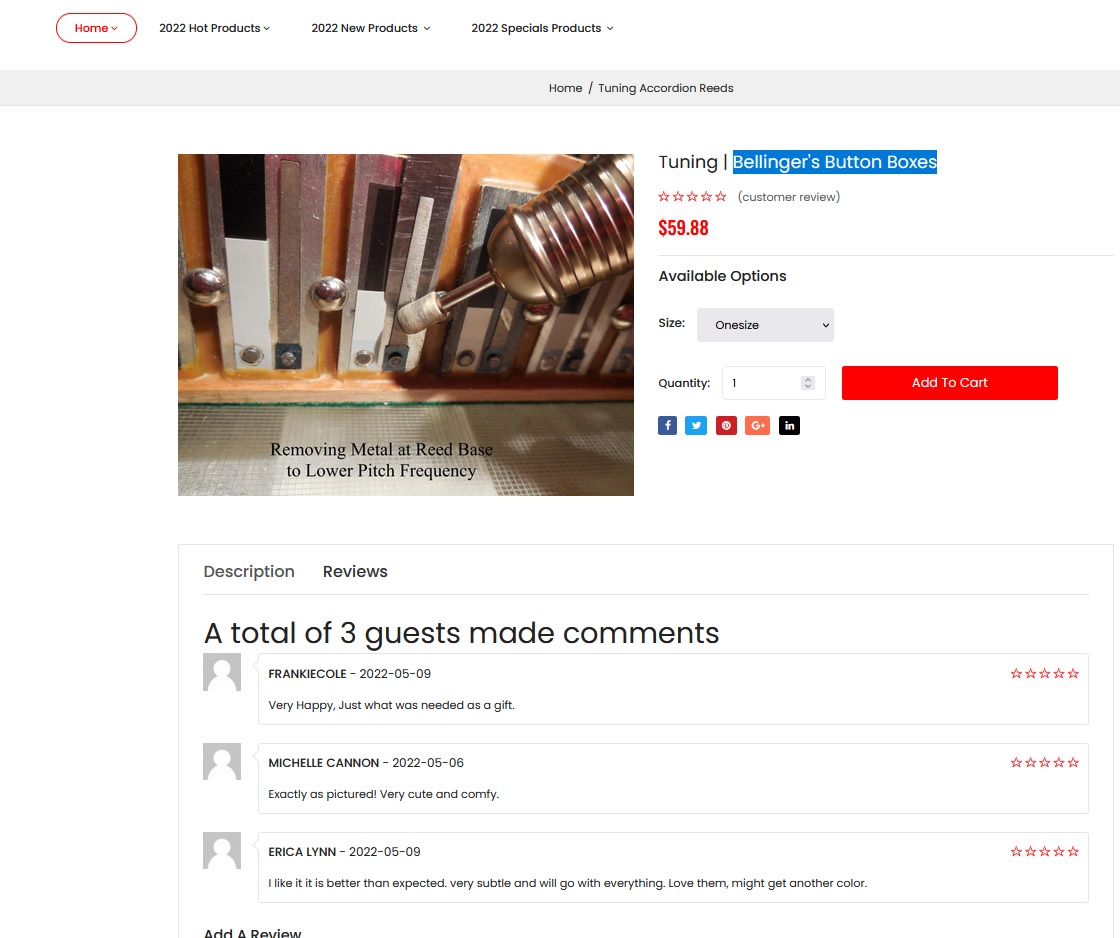Click the Available Options heading

pos(722,276)
